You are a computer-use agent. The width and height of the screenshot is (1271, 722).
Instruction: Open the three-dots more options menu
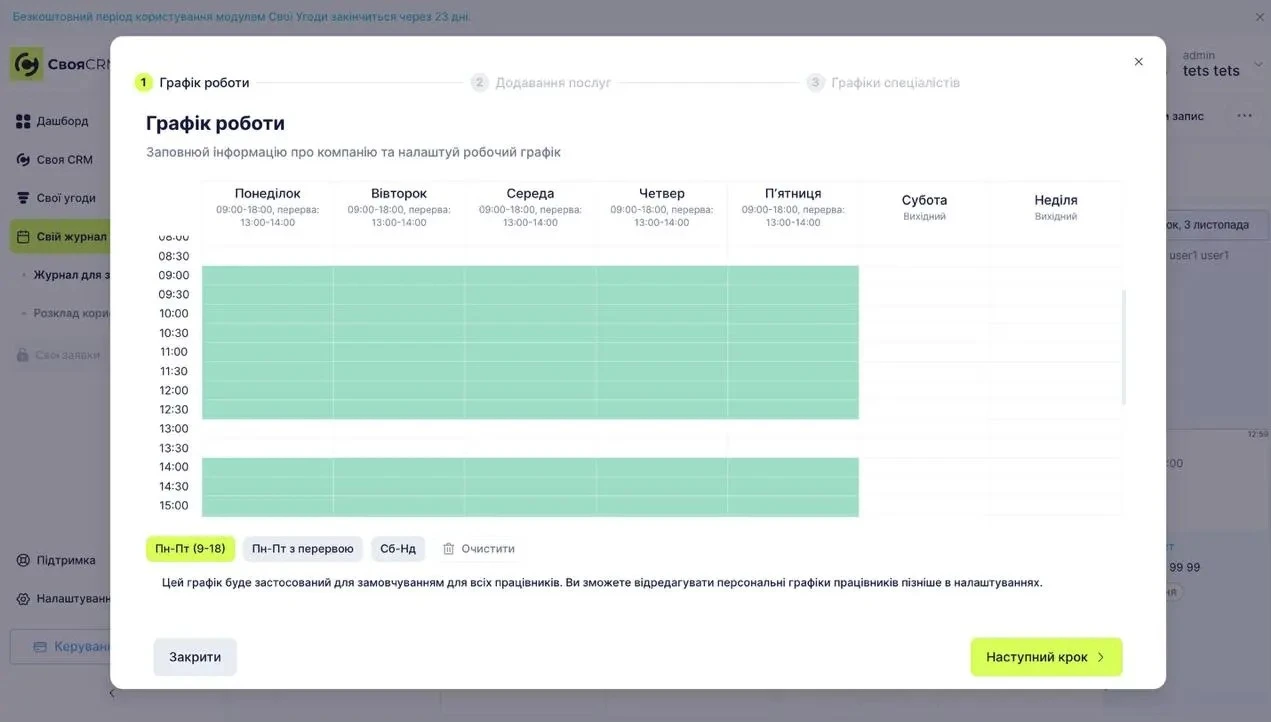click(x=1244, y=116)
